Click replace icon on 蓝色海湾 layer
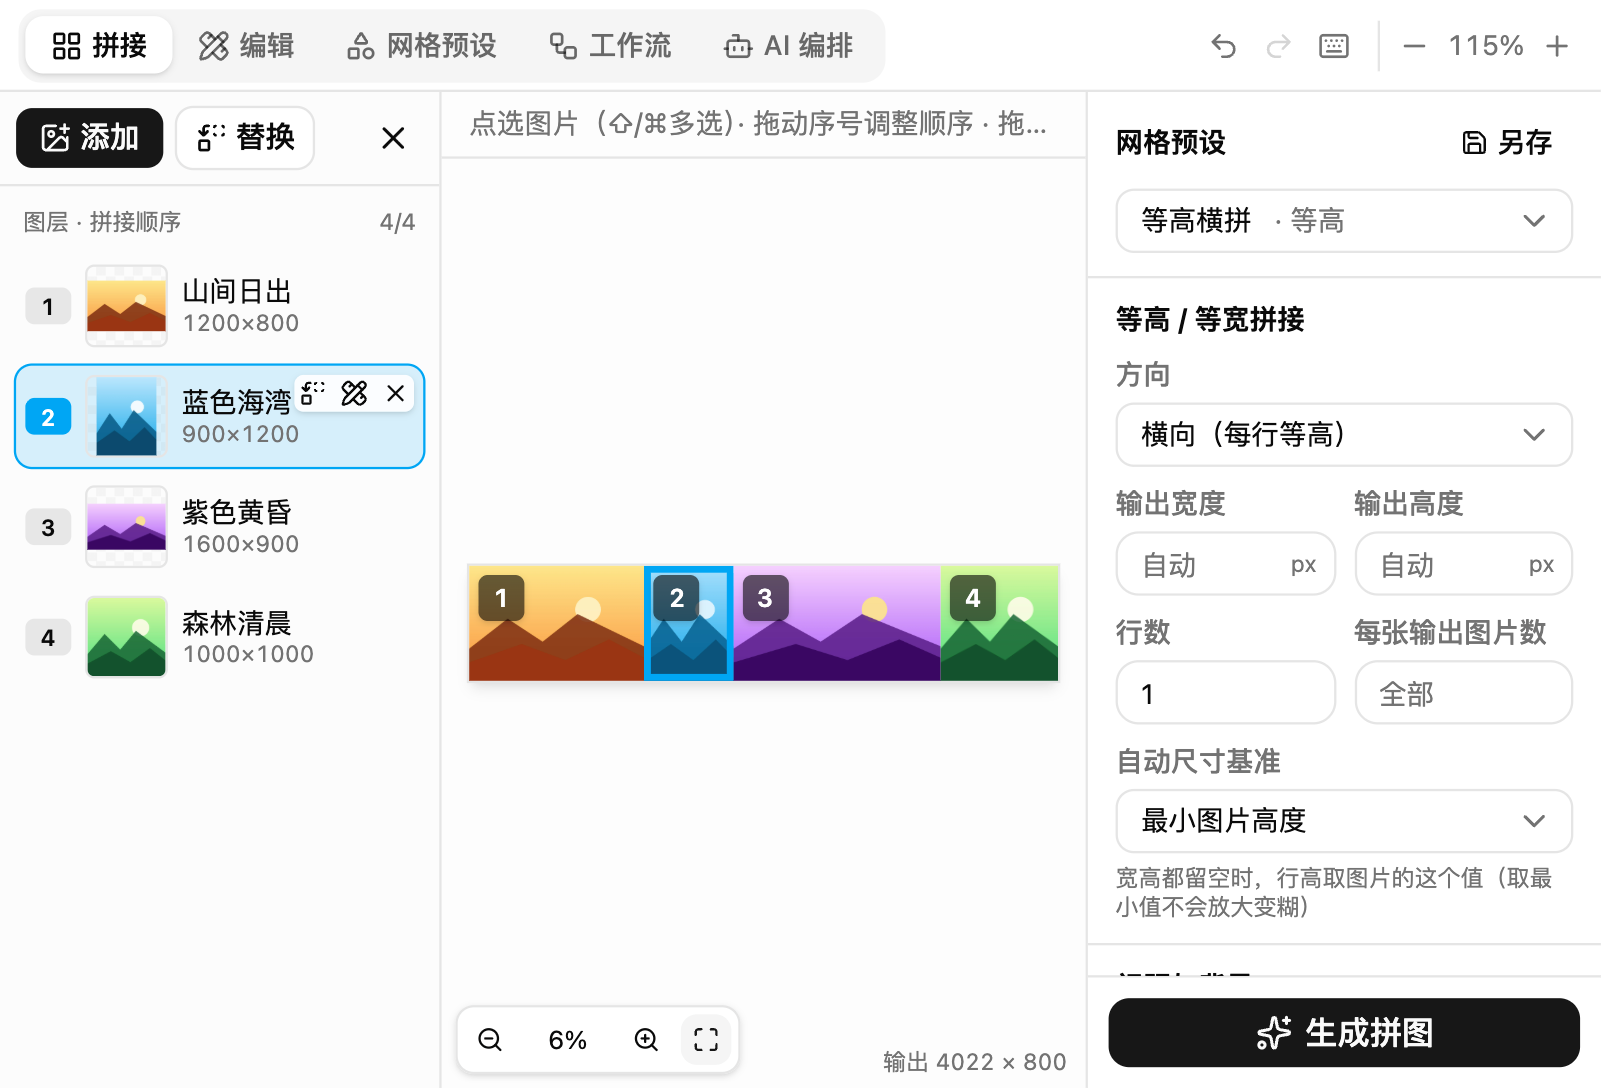1601x1088 pixels. 313,393
